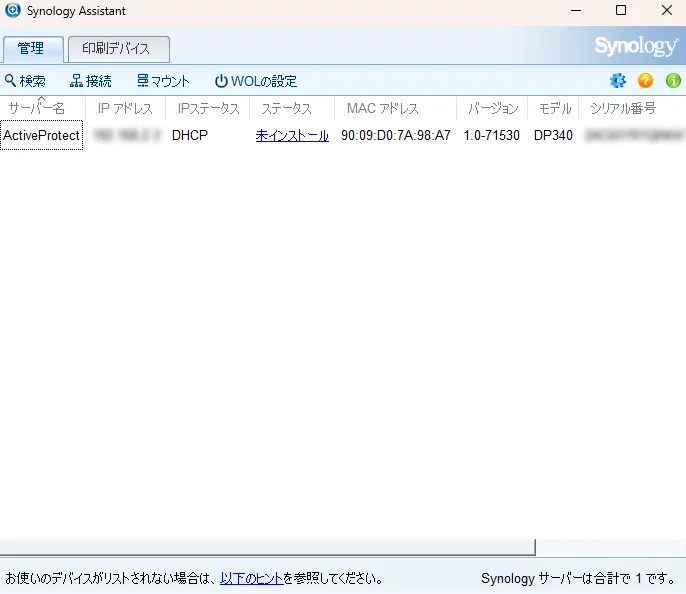The image size is (686, 594).
Task: Sort by ステータス column header
Action: click(x=292, y=108)
